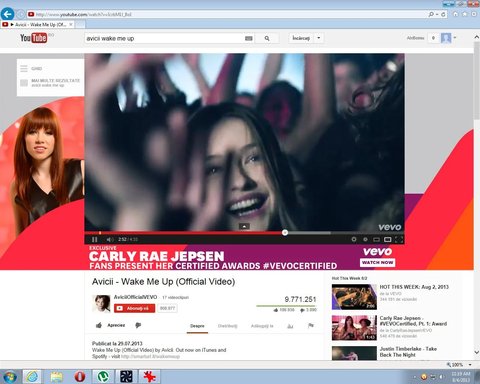Open the Windows Start button

click(x=10, y=377)
